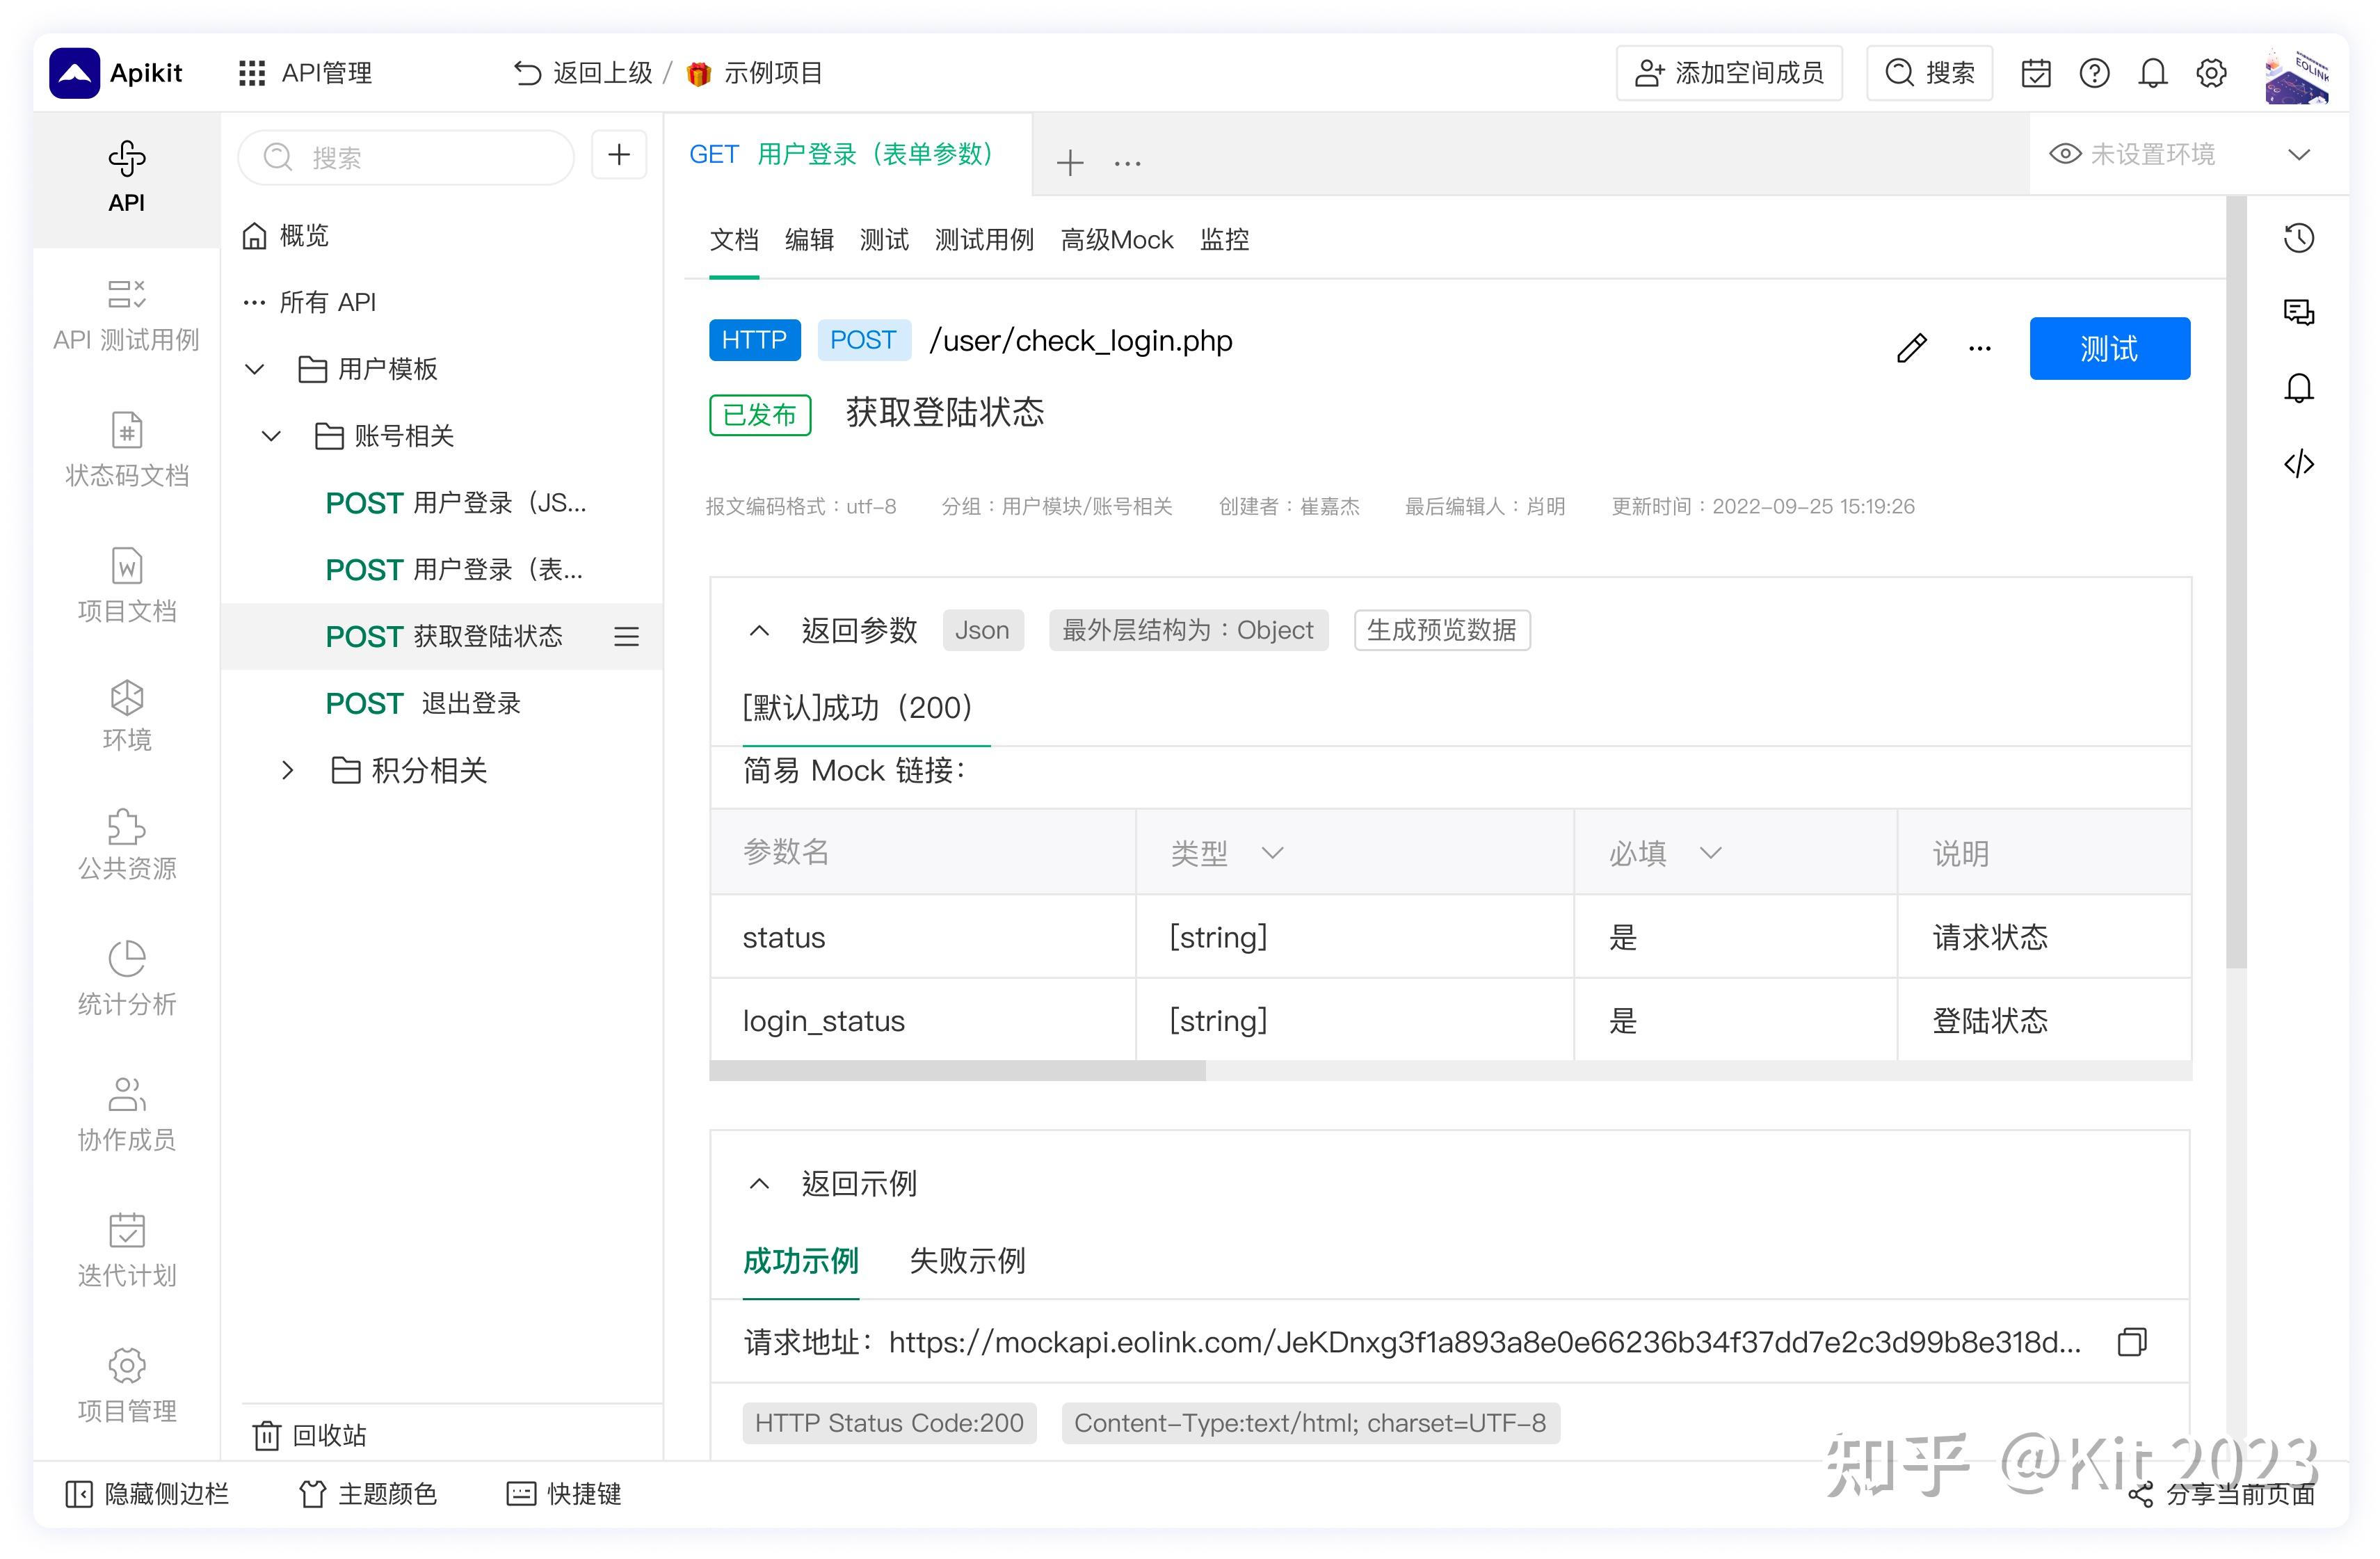Click the 生成预览数据 button
Screen dimensions: 2380x1559
[x=1442, y=630]
